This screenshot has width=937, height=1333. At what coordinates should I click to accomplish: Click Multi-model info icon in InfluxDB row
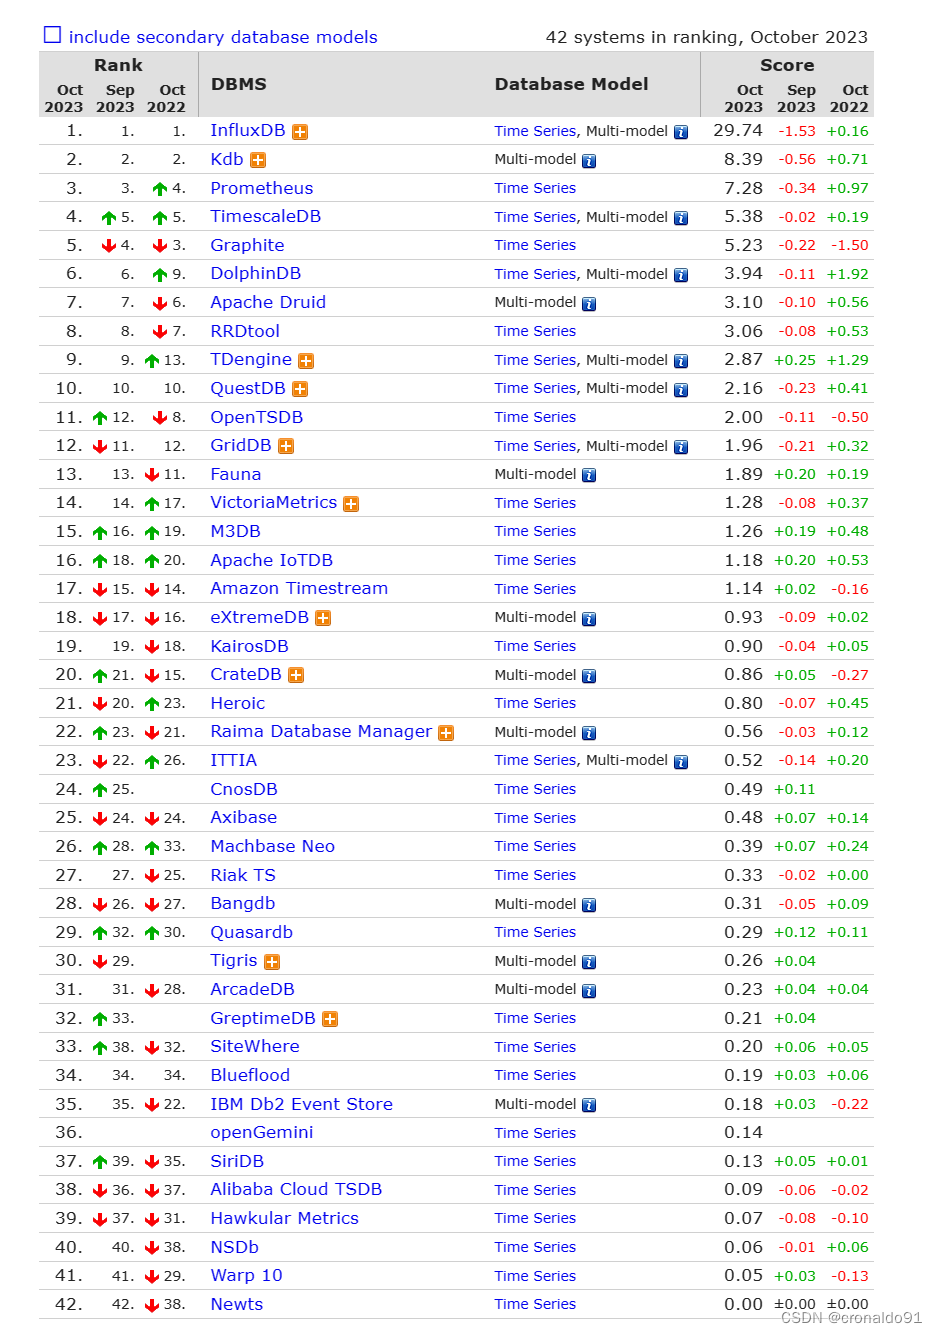pos(681,132)
